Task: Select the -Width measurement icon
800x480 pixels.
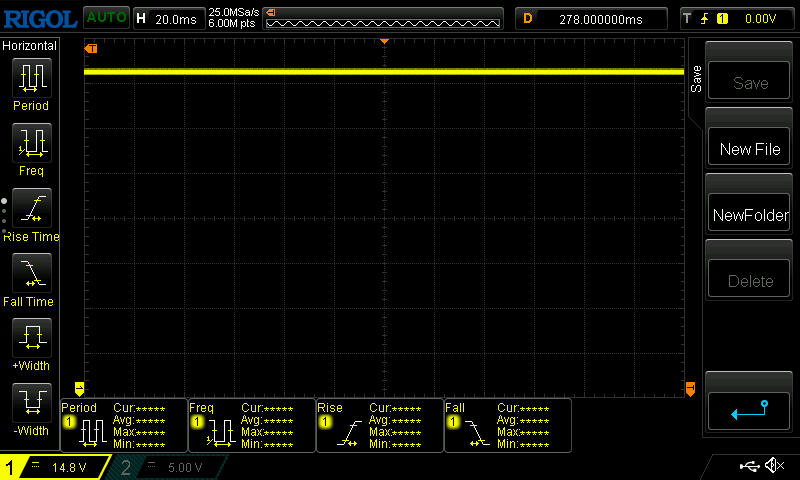Action: 30,402
